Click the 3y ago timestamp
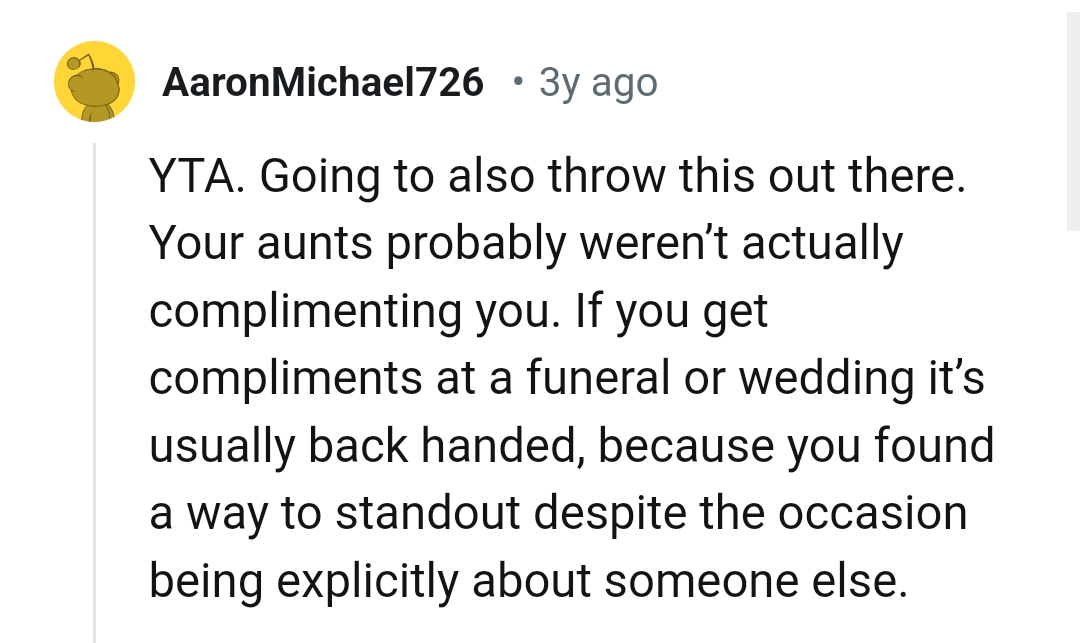Viewport: 1080px width, 643px height. 596,82
